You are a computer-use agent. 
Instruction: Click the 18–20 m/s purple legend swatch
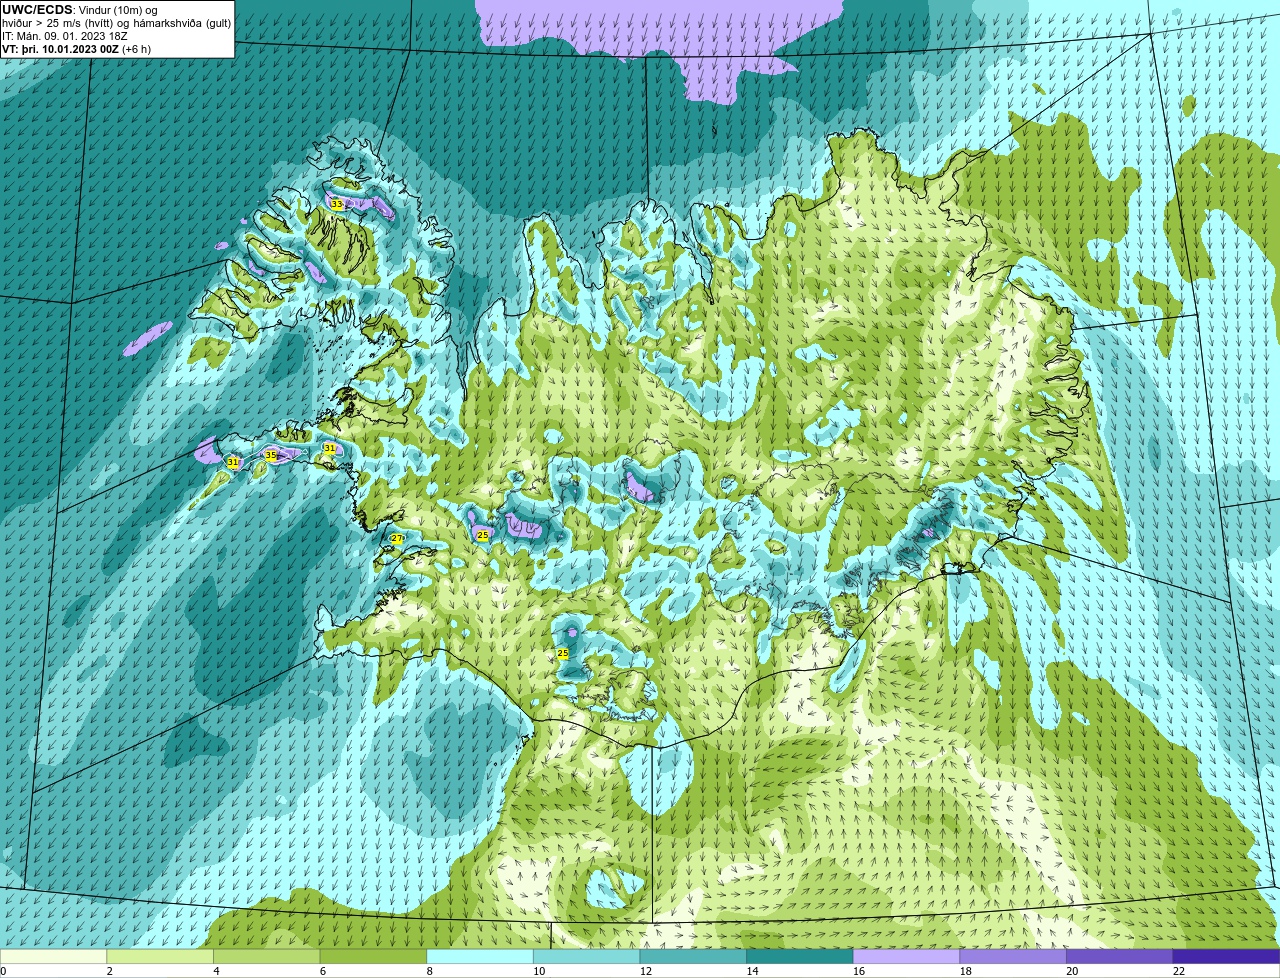pyautogui.click(x=1013, y=956)
